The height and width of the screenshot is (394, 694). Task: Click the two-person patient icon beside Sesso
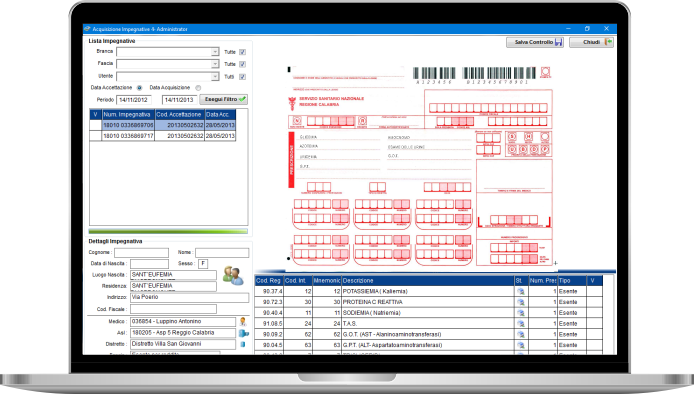[233, 275]
